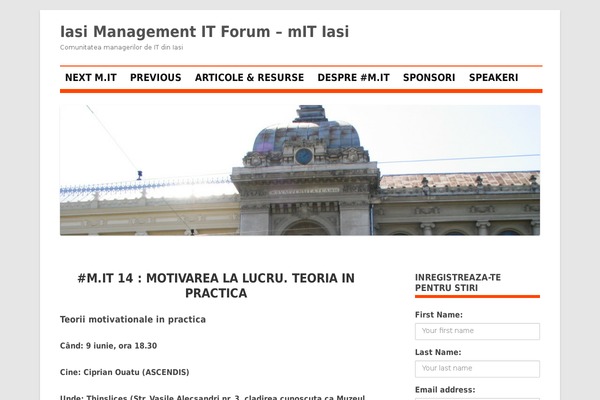The image size is (600, 400).
Task: Focus the First Name input field
Action: point(477,331)
